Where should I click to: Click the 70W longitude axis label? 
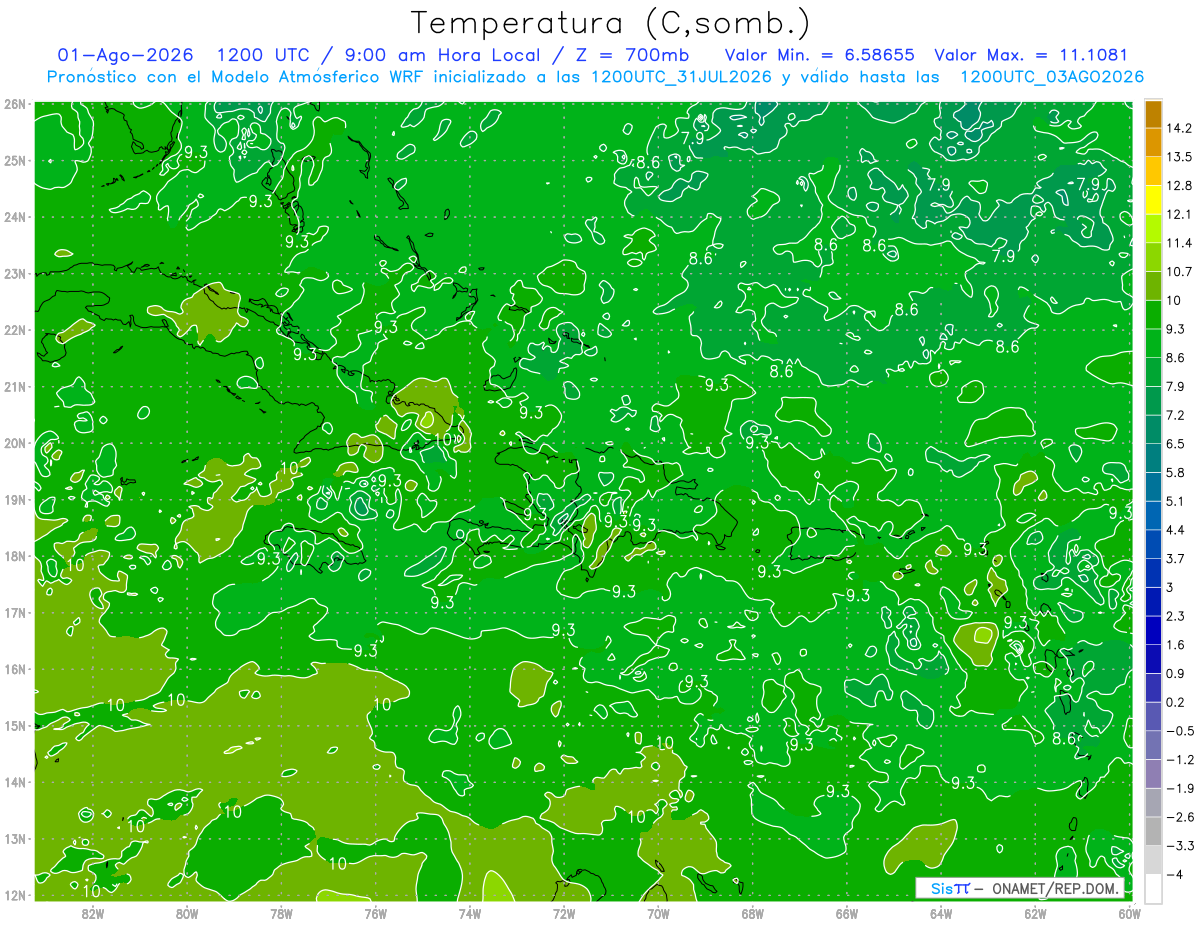pyautogui.click(x=658, y=913)
